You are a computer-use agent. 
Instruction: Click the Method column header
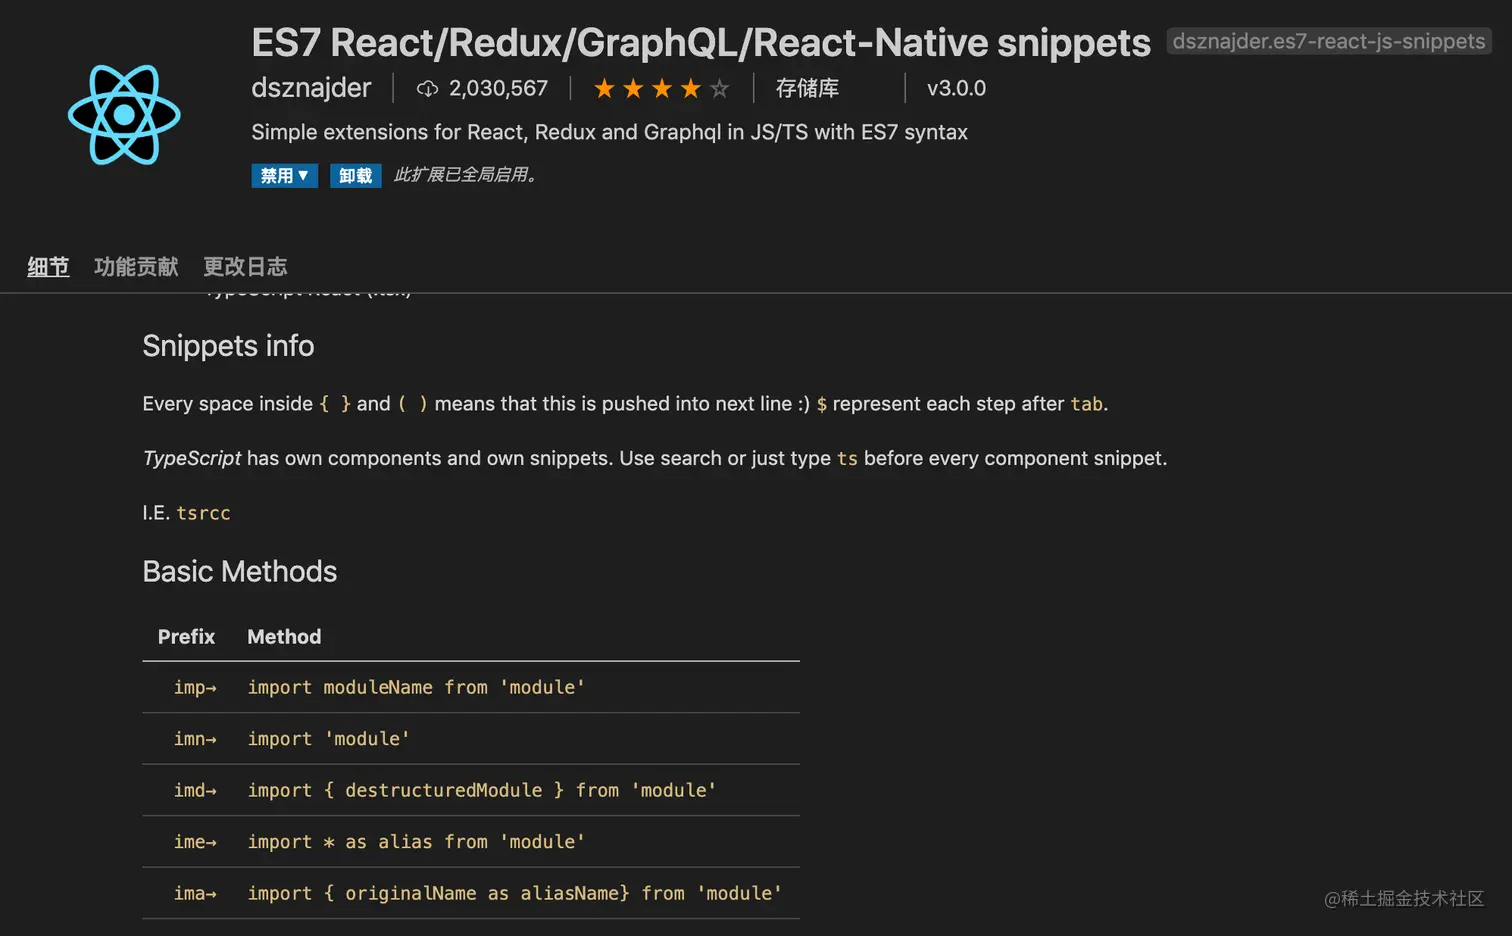tap(284, 637)
